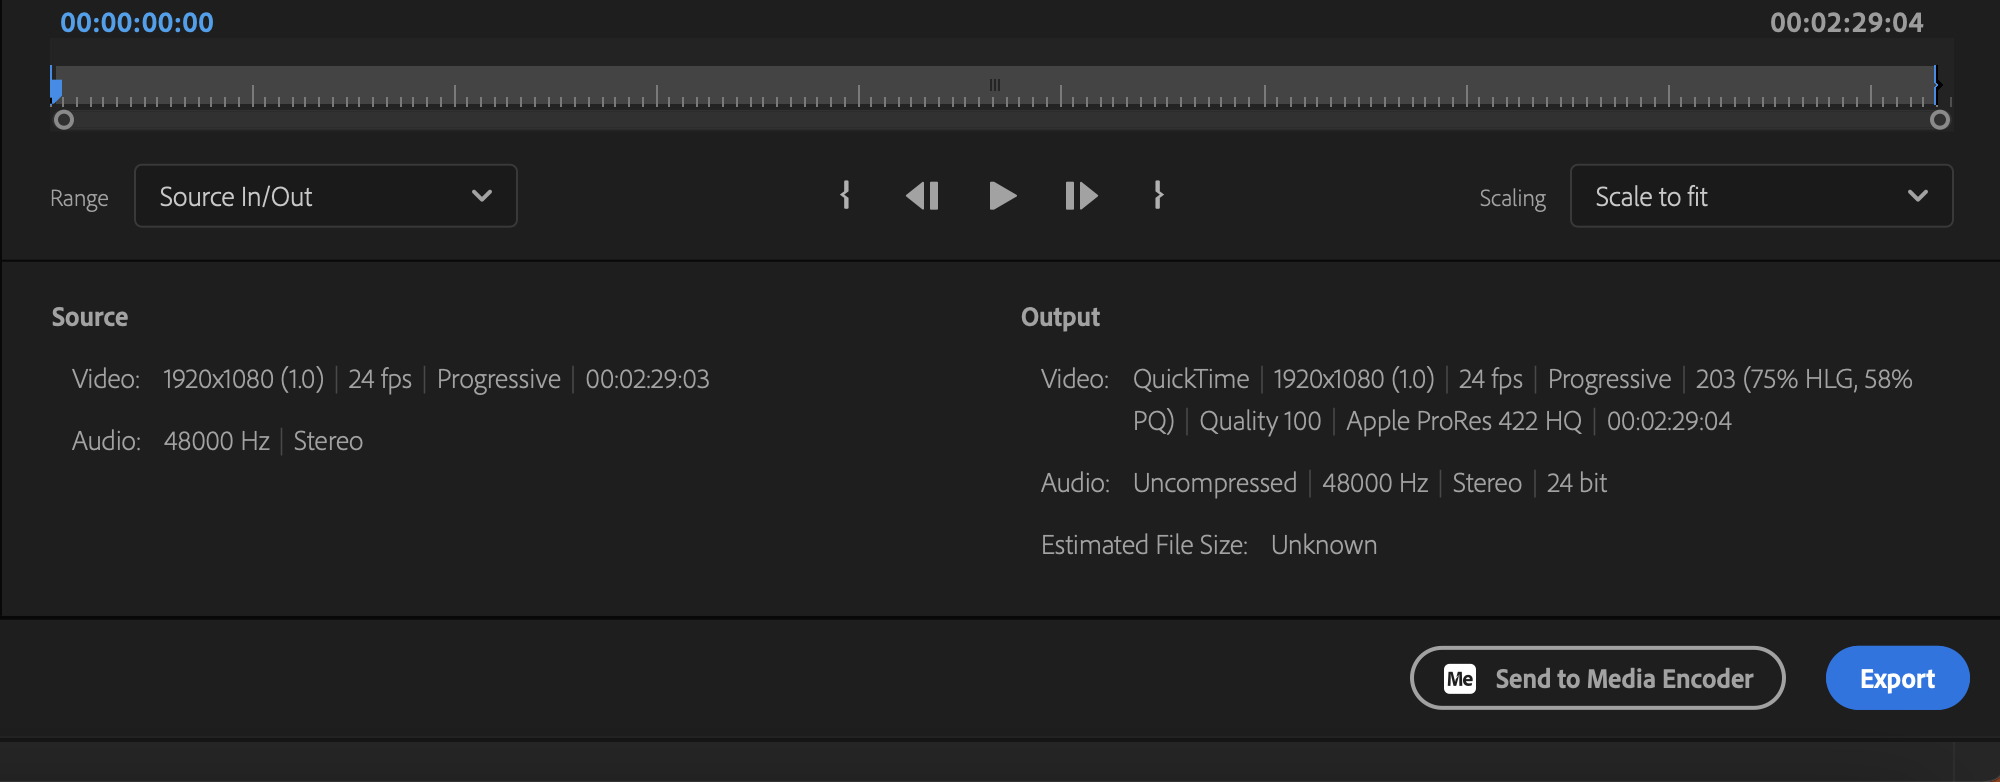The width and height of the screenshot is (2000, 782).
Task: Click the Out point marker at timeline end
Action: [1936, 86]
